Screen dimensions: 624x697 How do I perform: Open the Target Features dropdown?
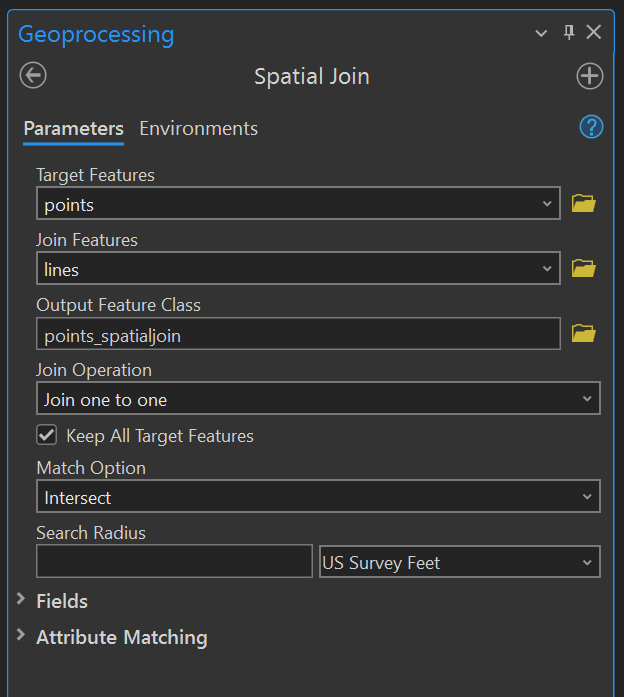click(547, 204)
